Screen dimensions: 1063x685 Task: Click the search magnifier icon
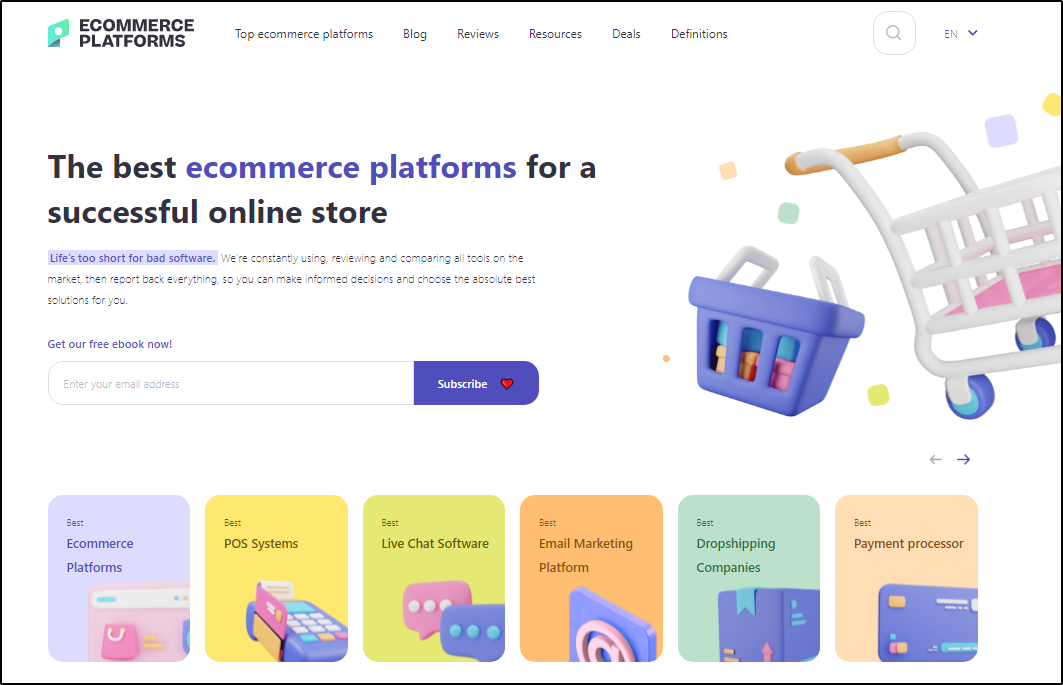point(894,33)
